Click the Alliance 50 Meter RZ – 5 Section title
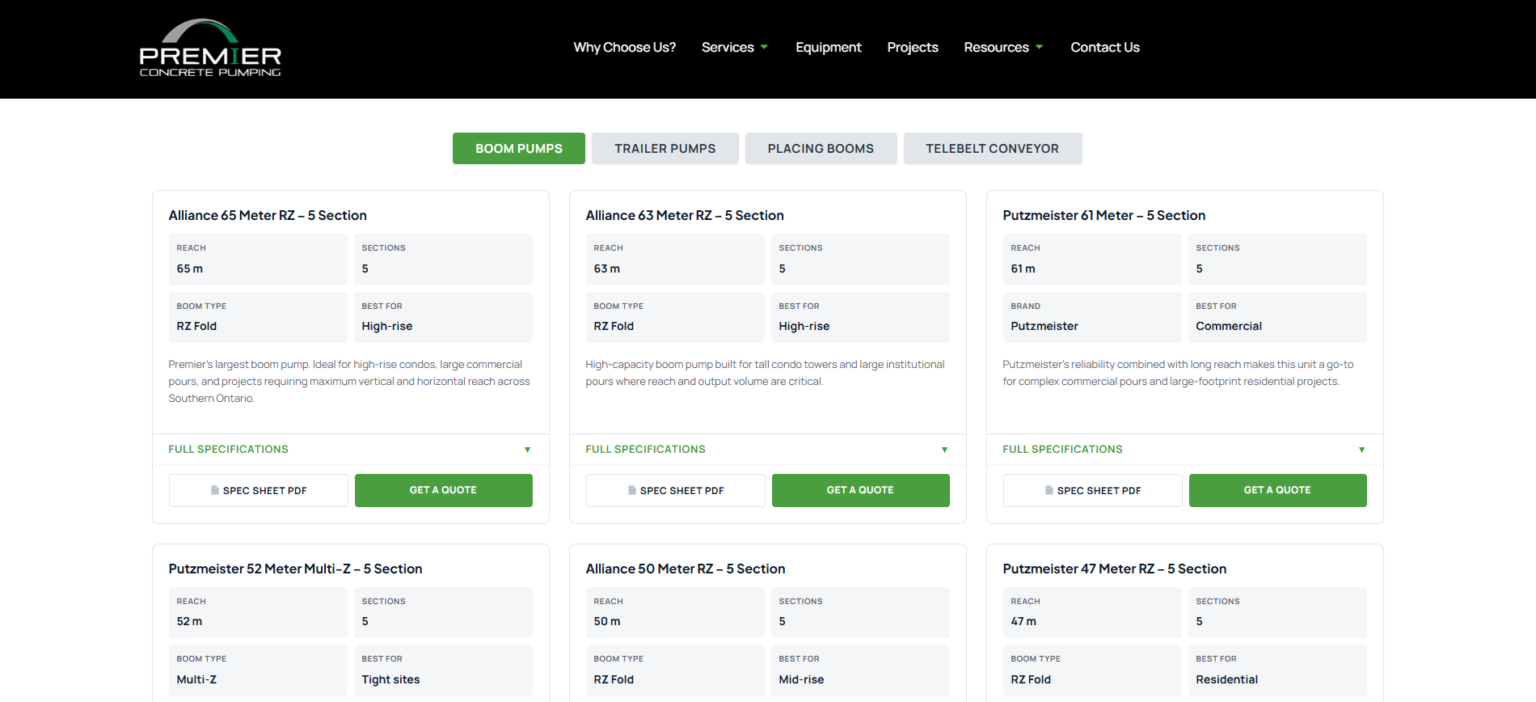Viewport: 1536px width, 702px height. pos(686,568)
